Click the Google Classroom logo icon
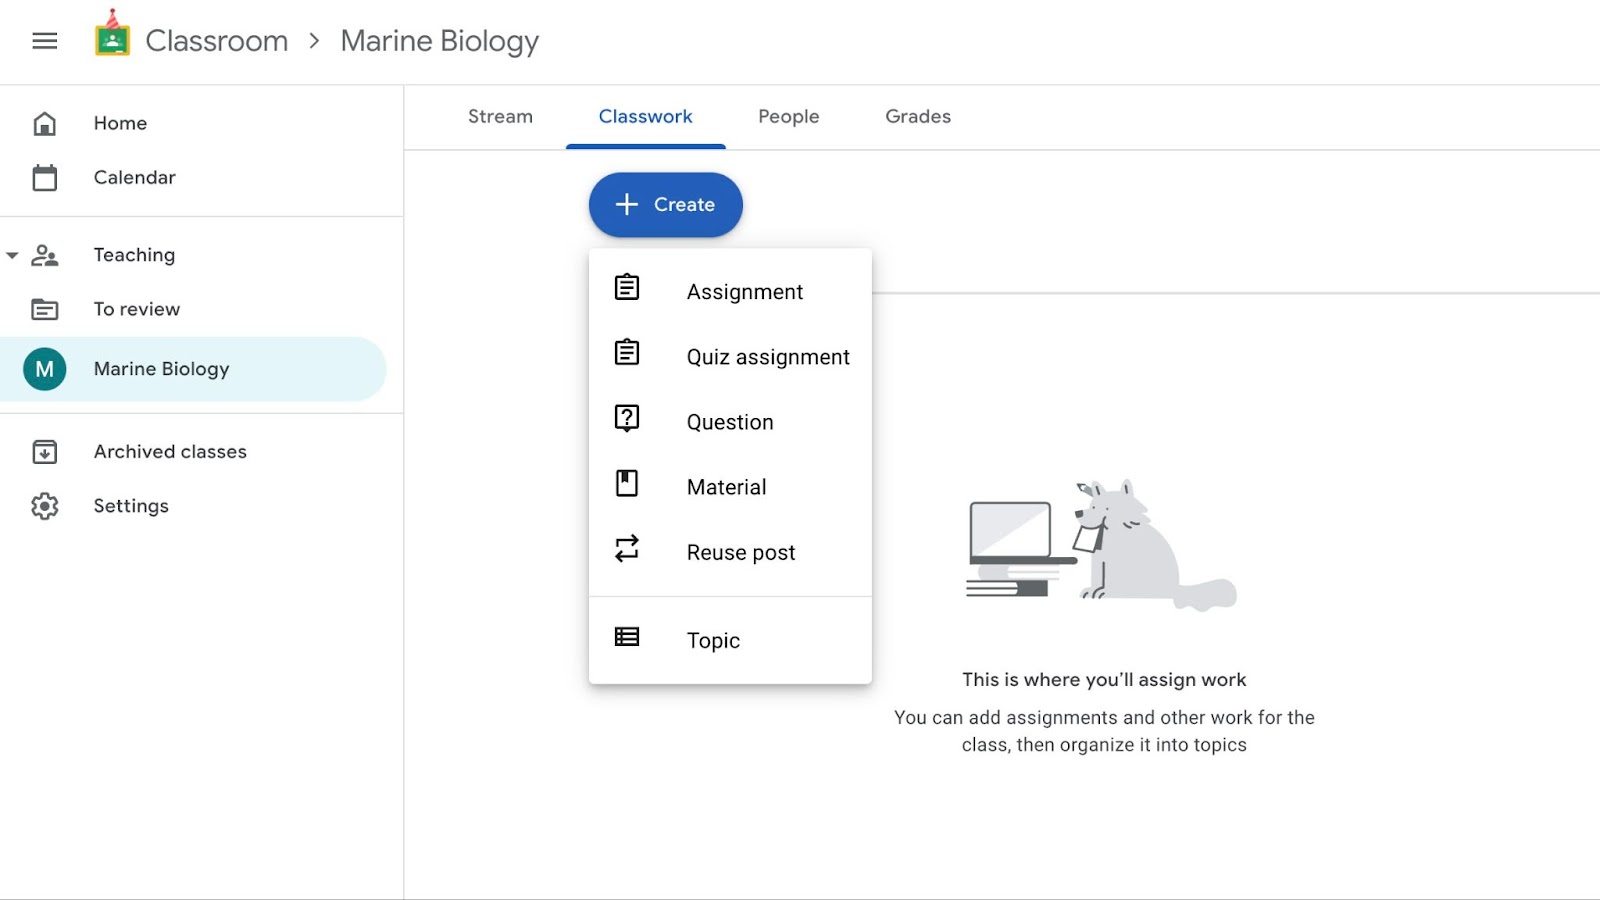Image resolution: width=1600 pixels, height=900 pixels. coord(112,36)
